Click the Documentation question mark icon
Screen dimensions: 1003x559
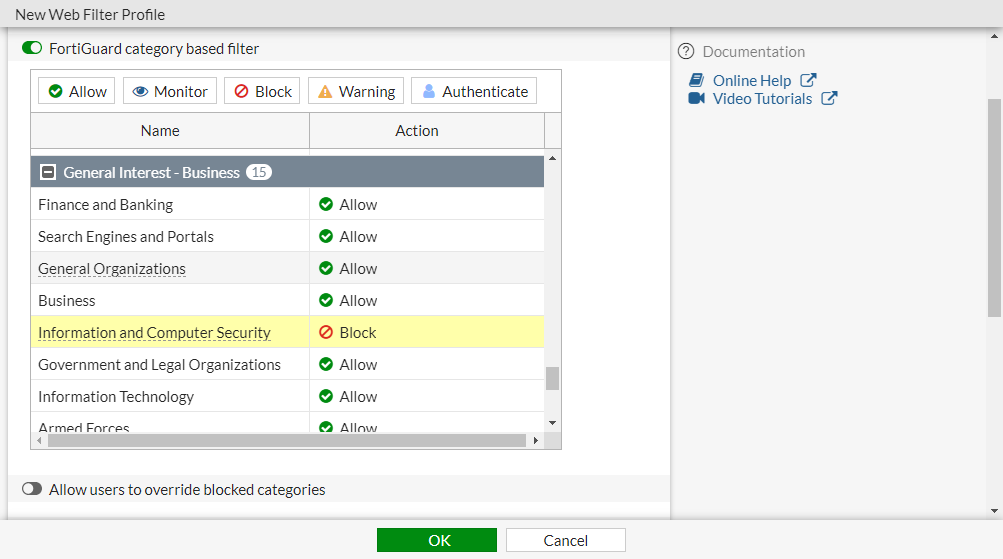click(x=686, y=51)
